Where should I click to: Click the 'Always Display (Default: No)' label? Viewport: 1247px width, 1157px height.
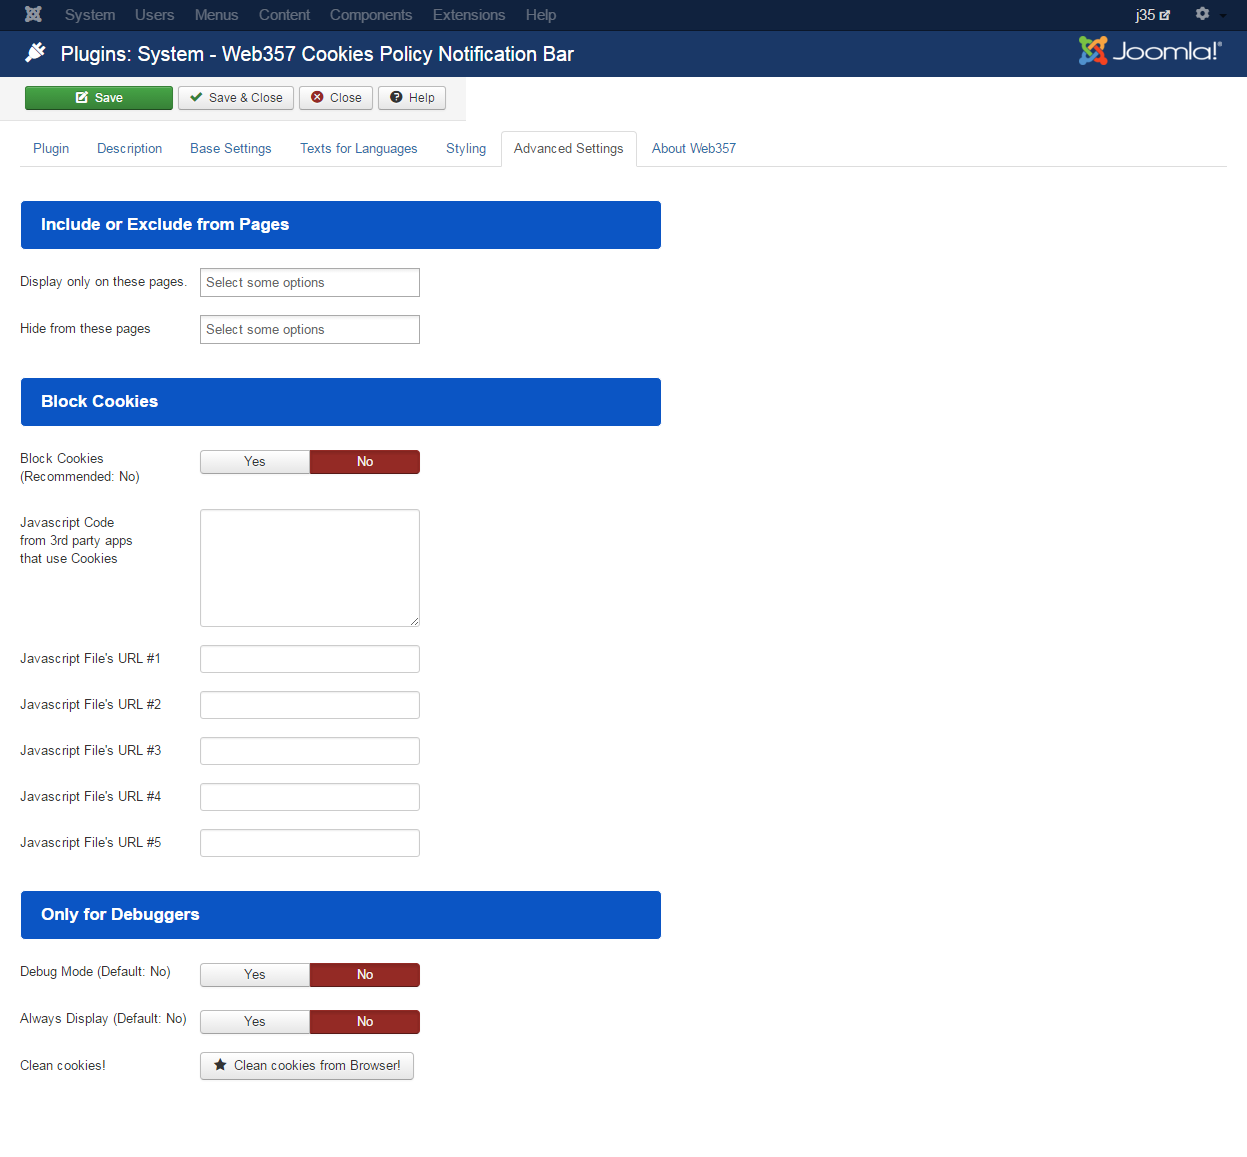[103, 1019]
